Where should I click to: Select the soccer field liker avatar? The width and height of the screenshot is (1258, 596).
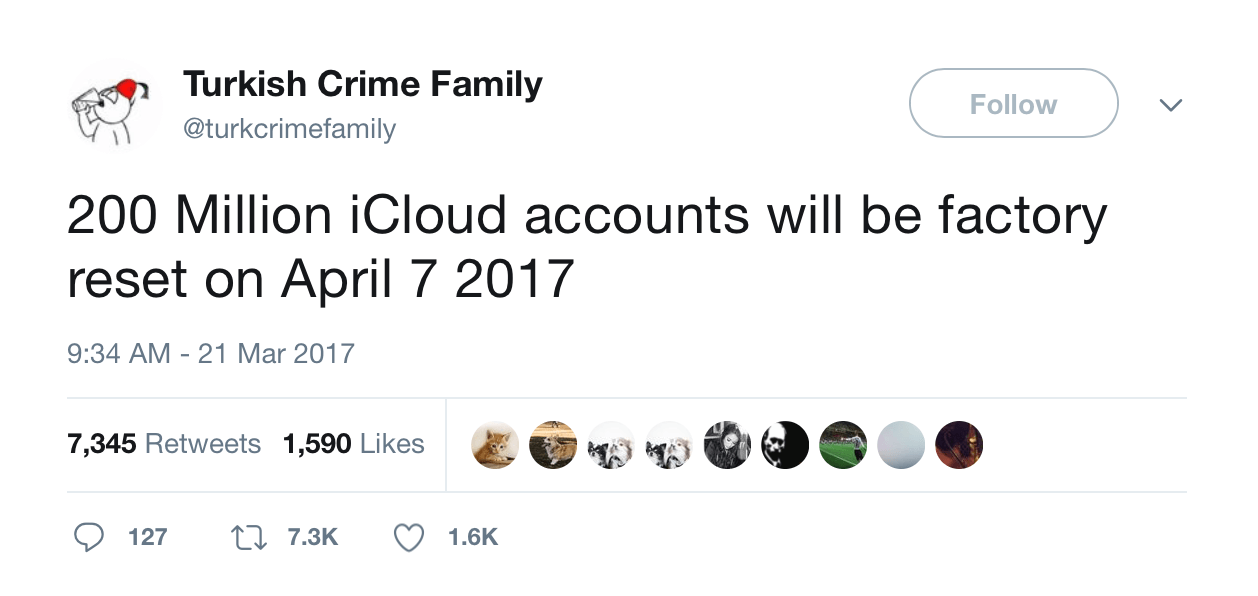843,444
